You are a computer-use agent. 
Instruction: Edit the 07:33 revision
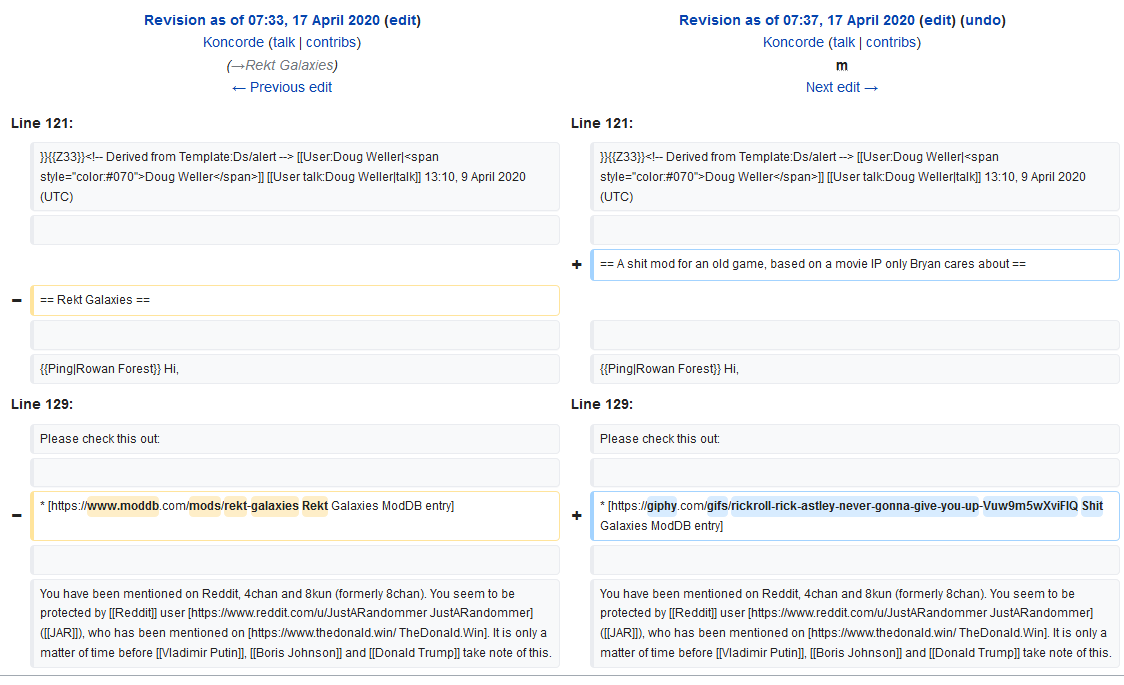tap(402, 20)
